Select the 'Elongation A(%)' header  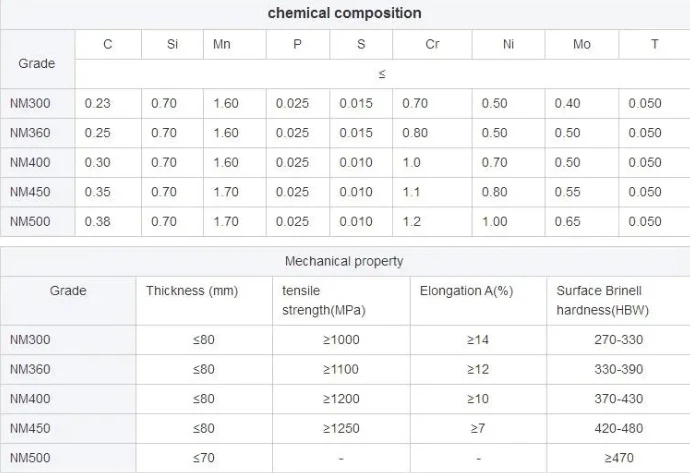pyautogui.click(x=466, y=291)
